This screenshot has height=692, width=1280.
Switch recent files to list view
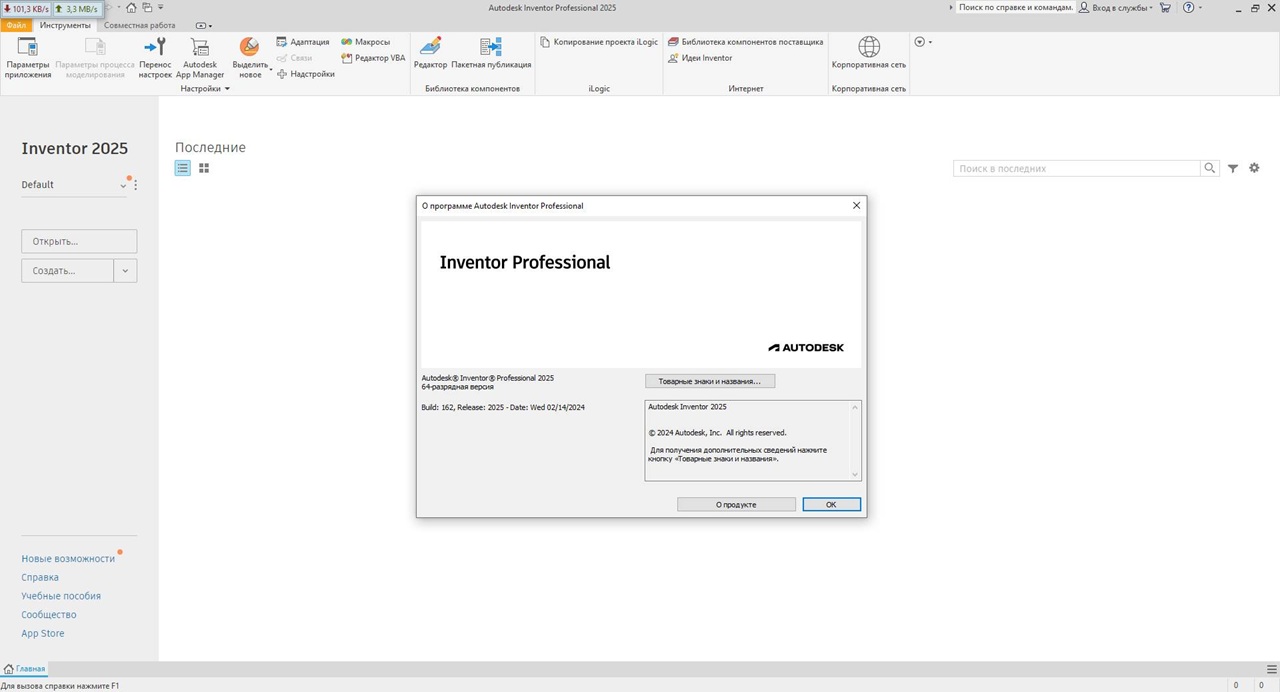(182, 168)
